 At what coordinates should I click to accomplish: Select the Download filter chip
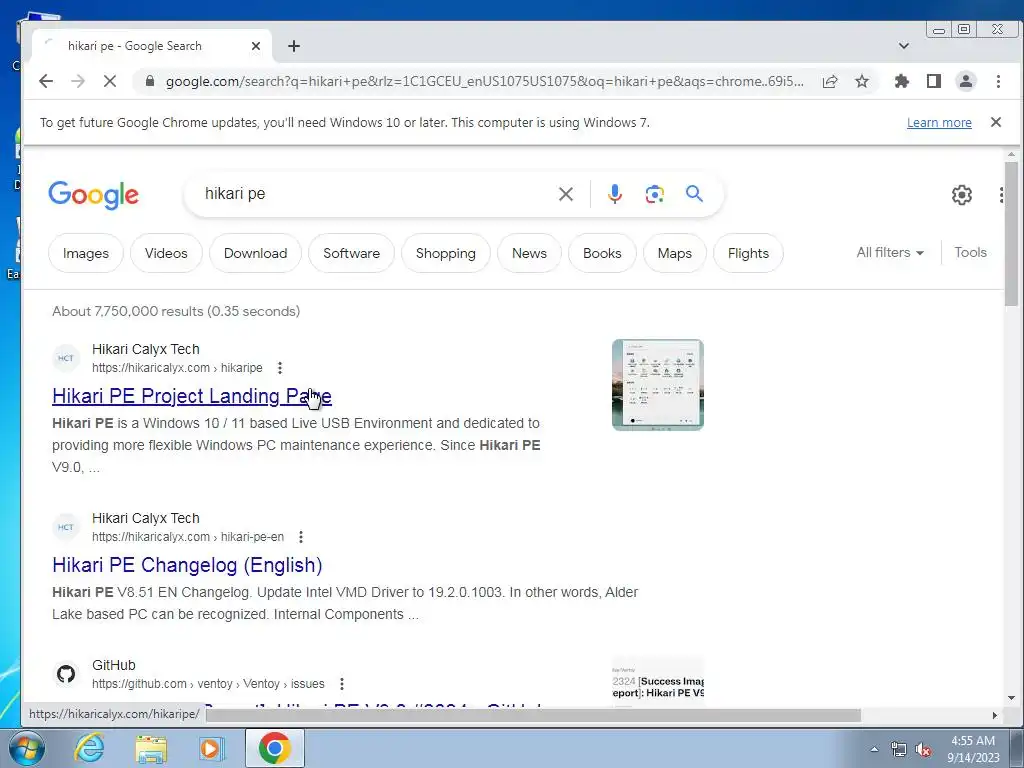(x=255, y=253)
